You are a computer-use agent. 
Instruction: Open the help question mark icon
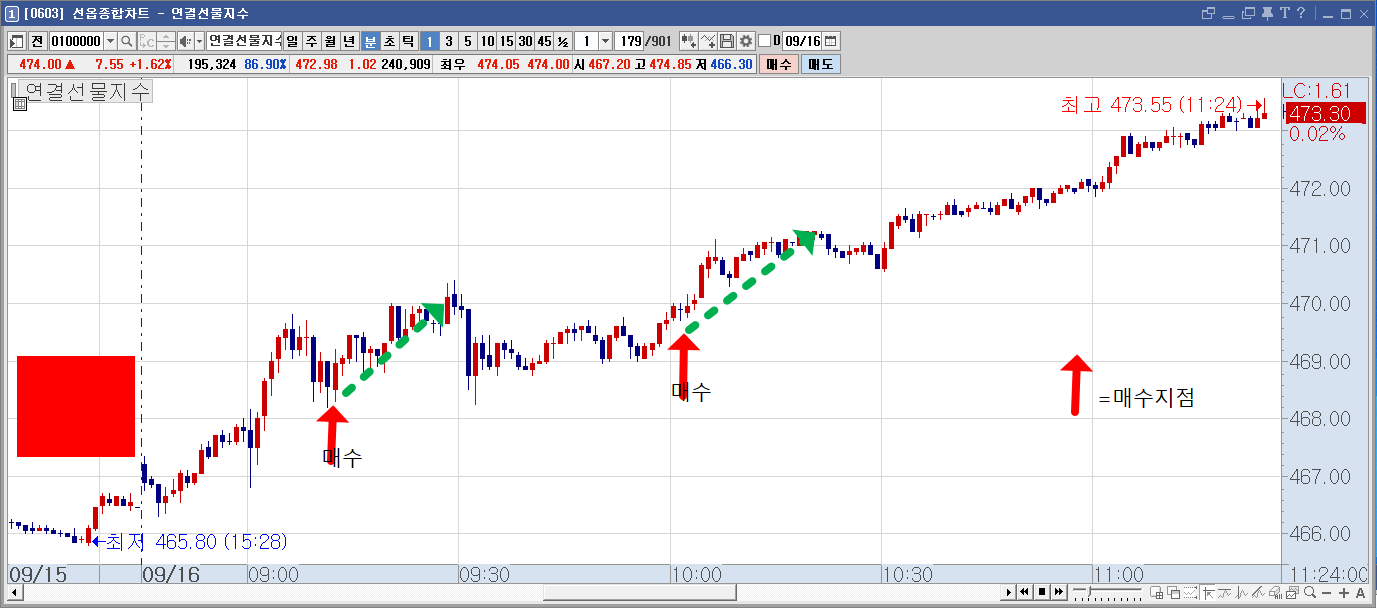(1301, 13)
